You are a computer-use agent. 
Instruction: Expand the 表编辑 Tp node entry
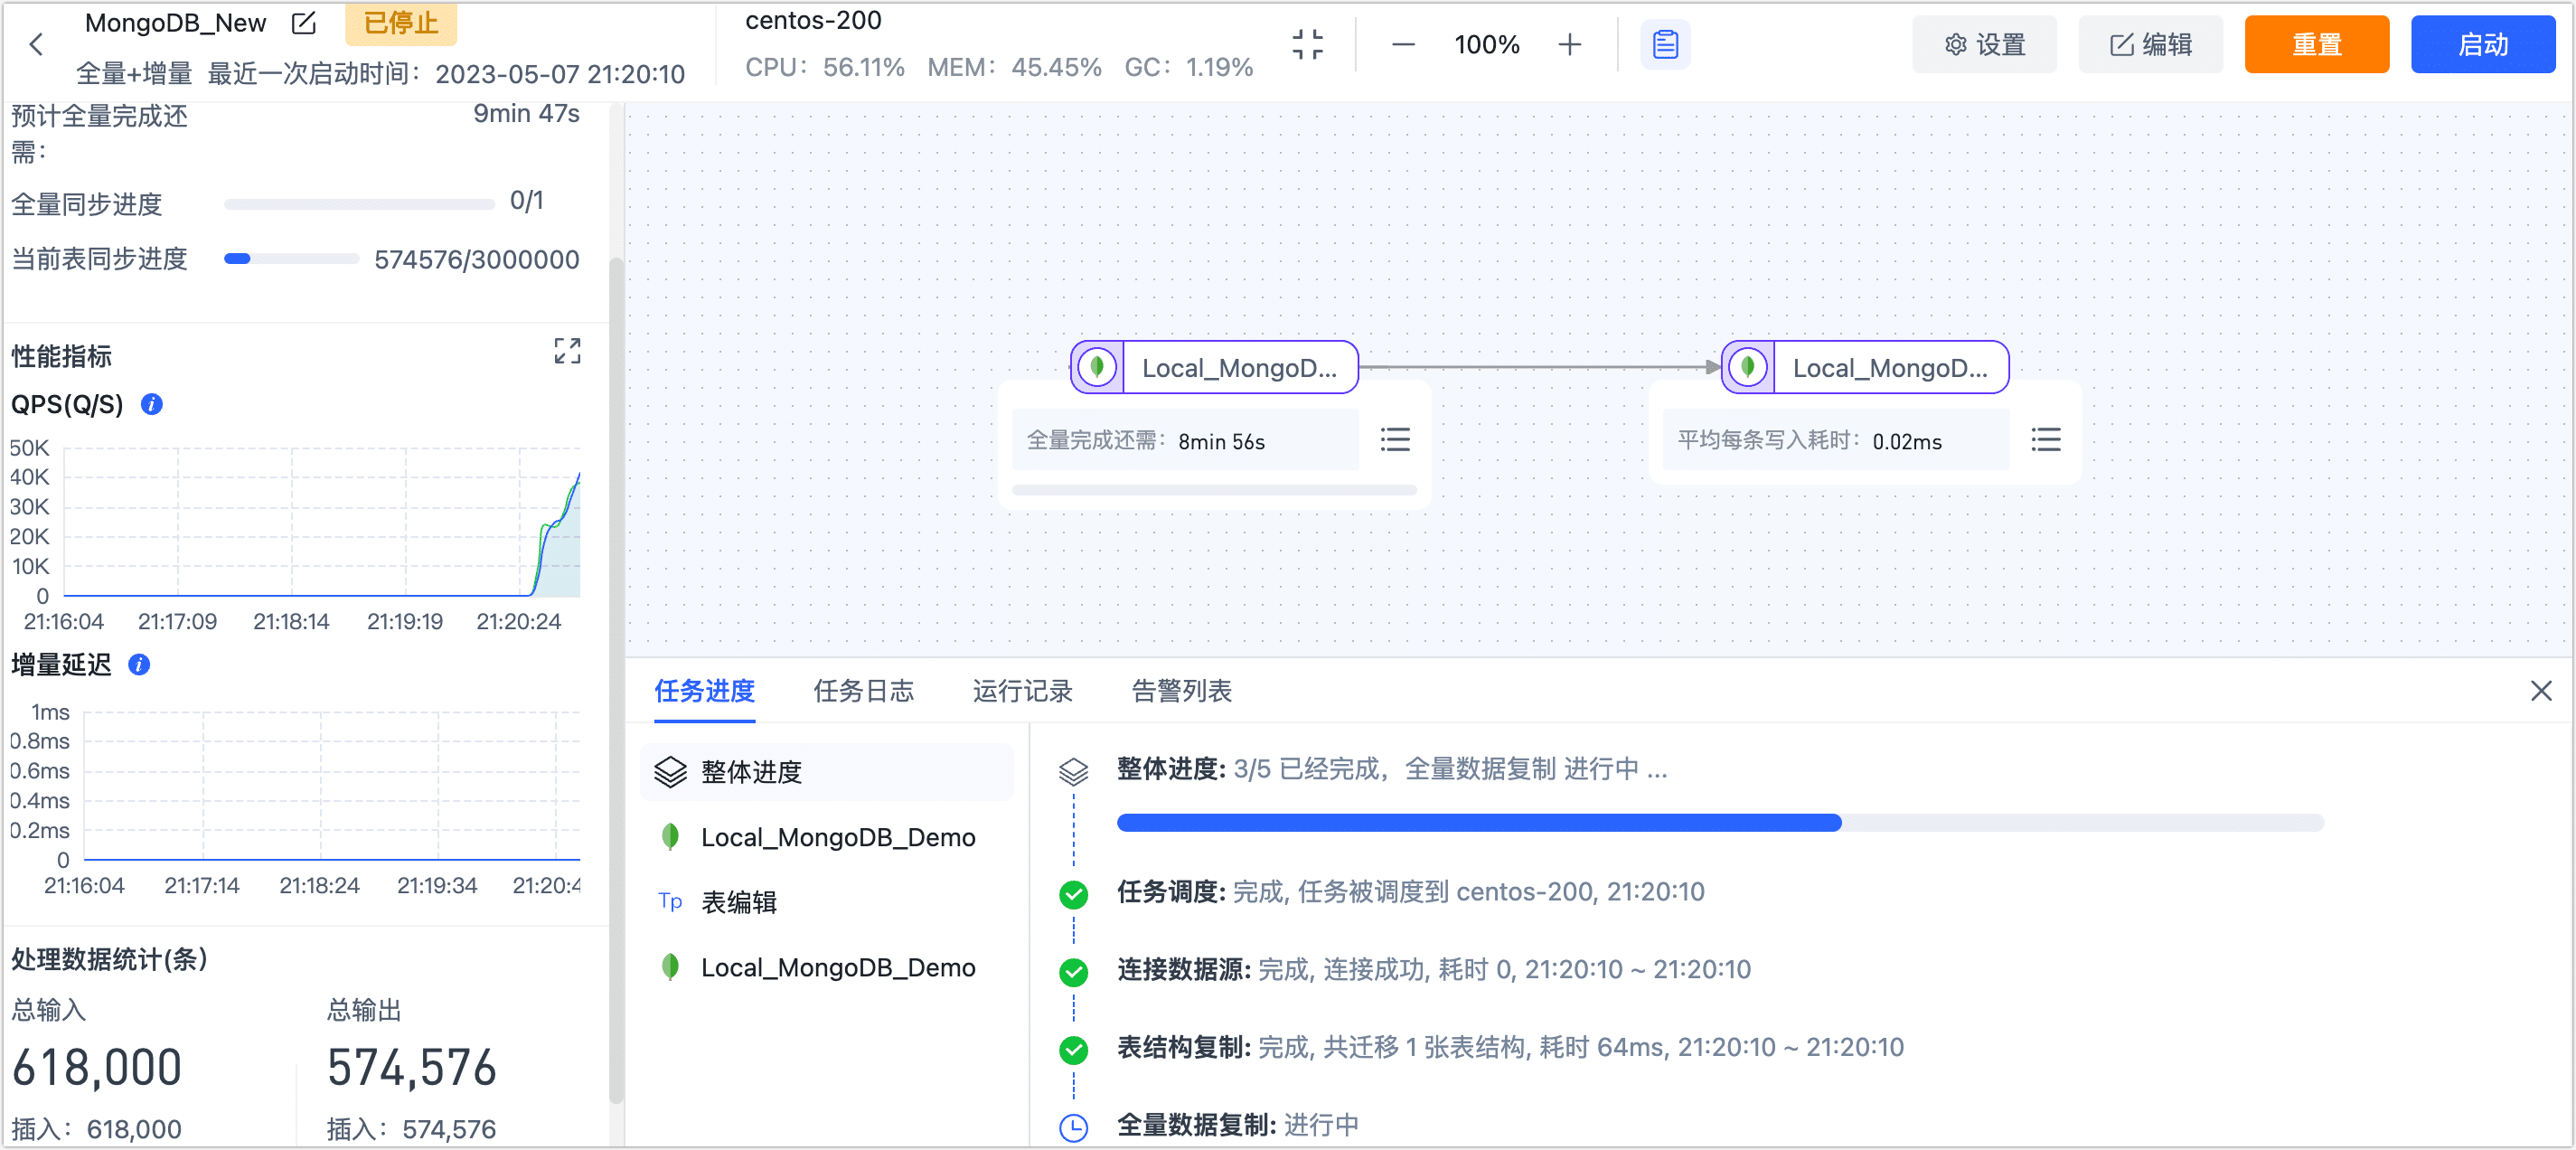pos(741,901)
